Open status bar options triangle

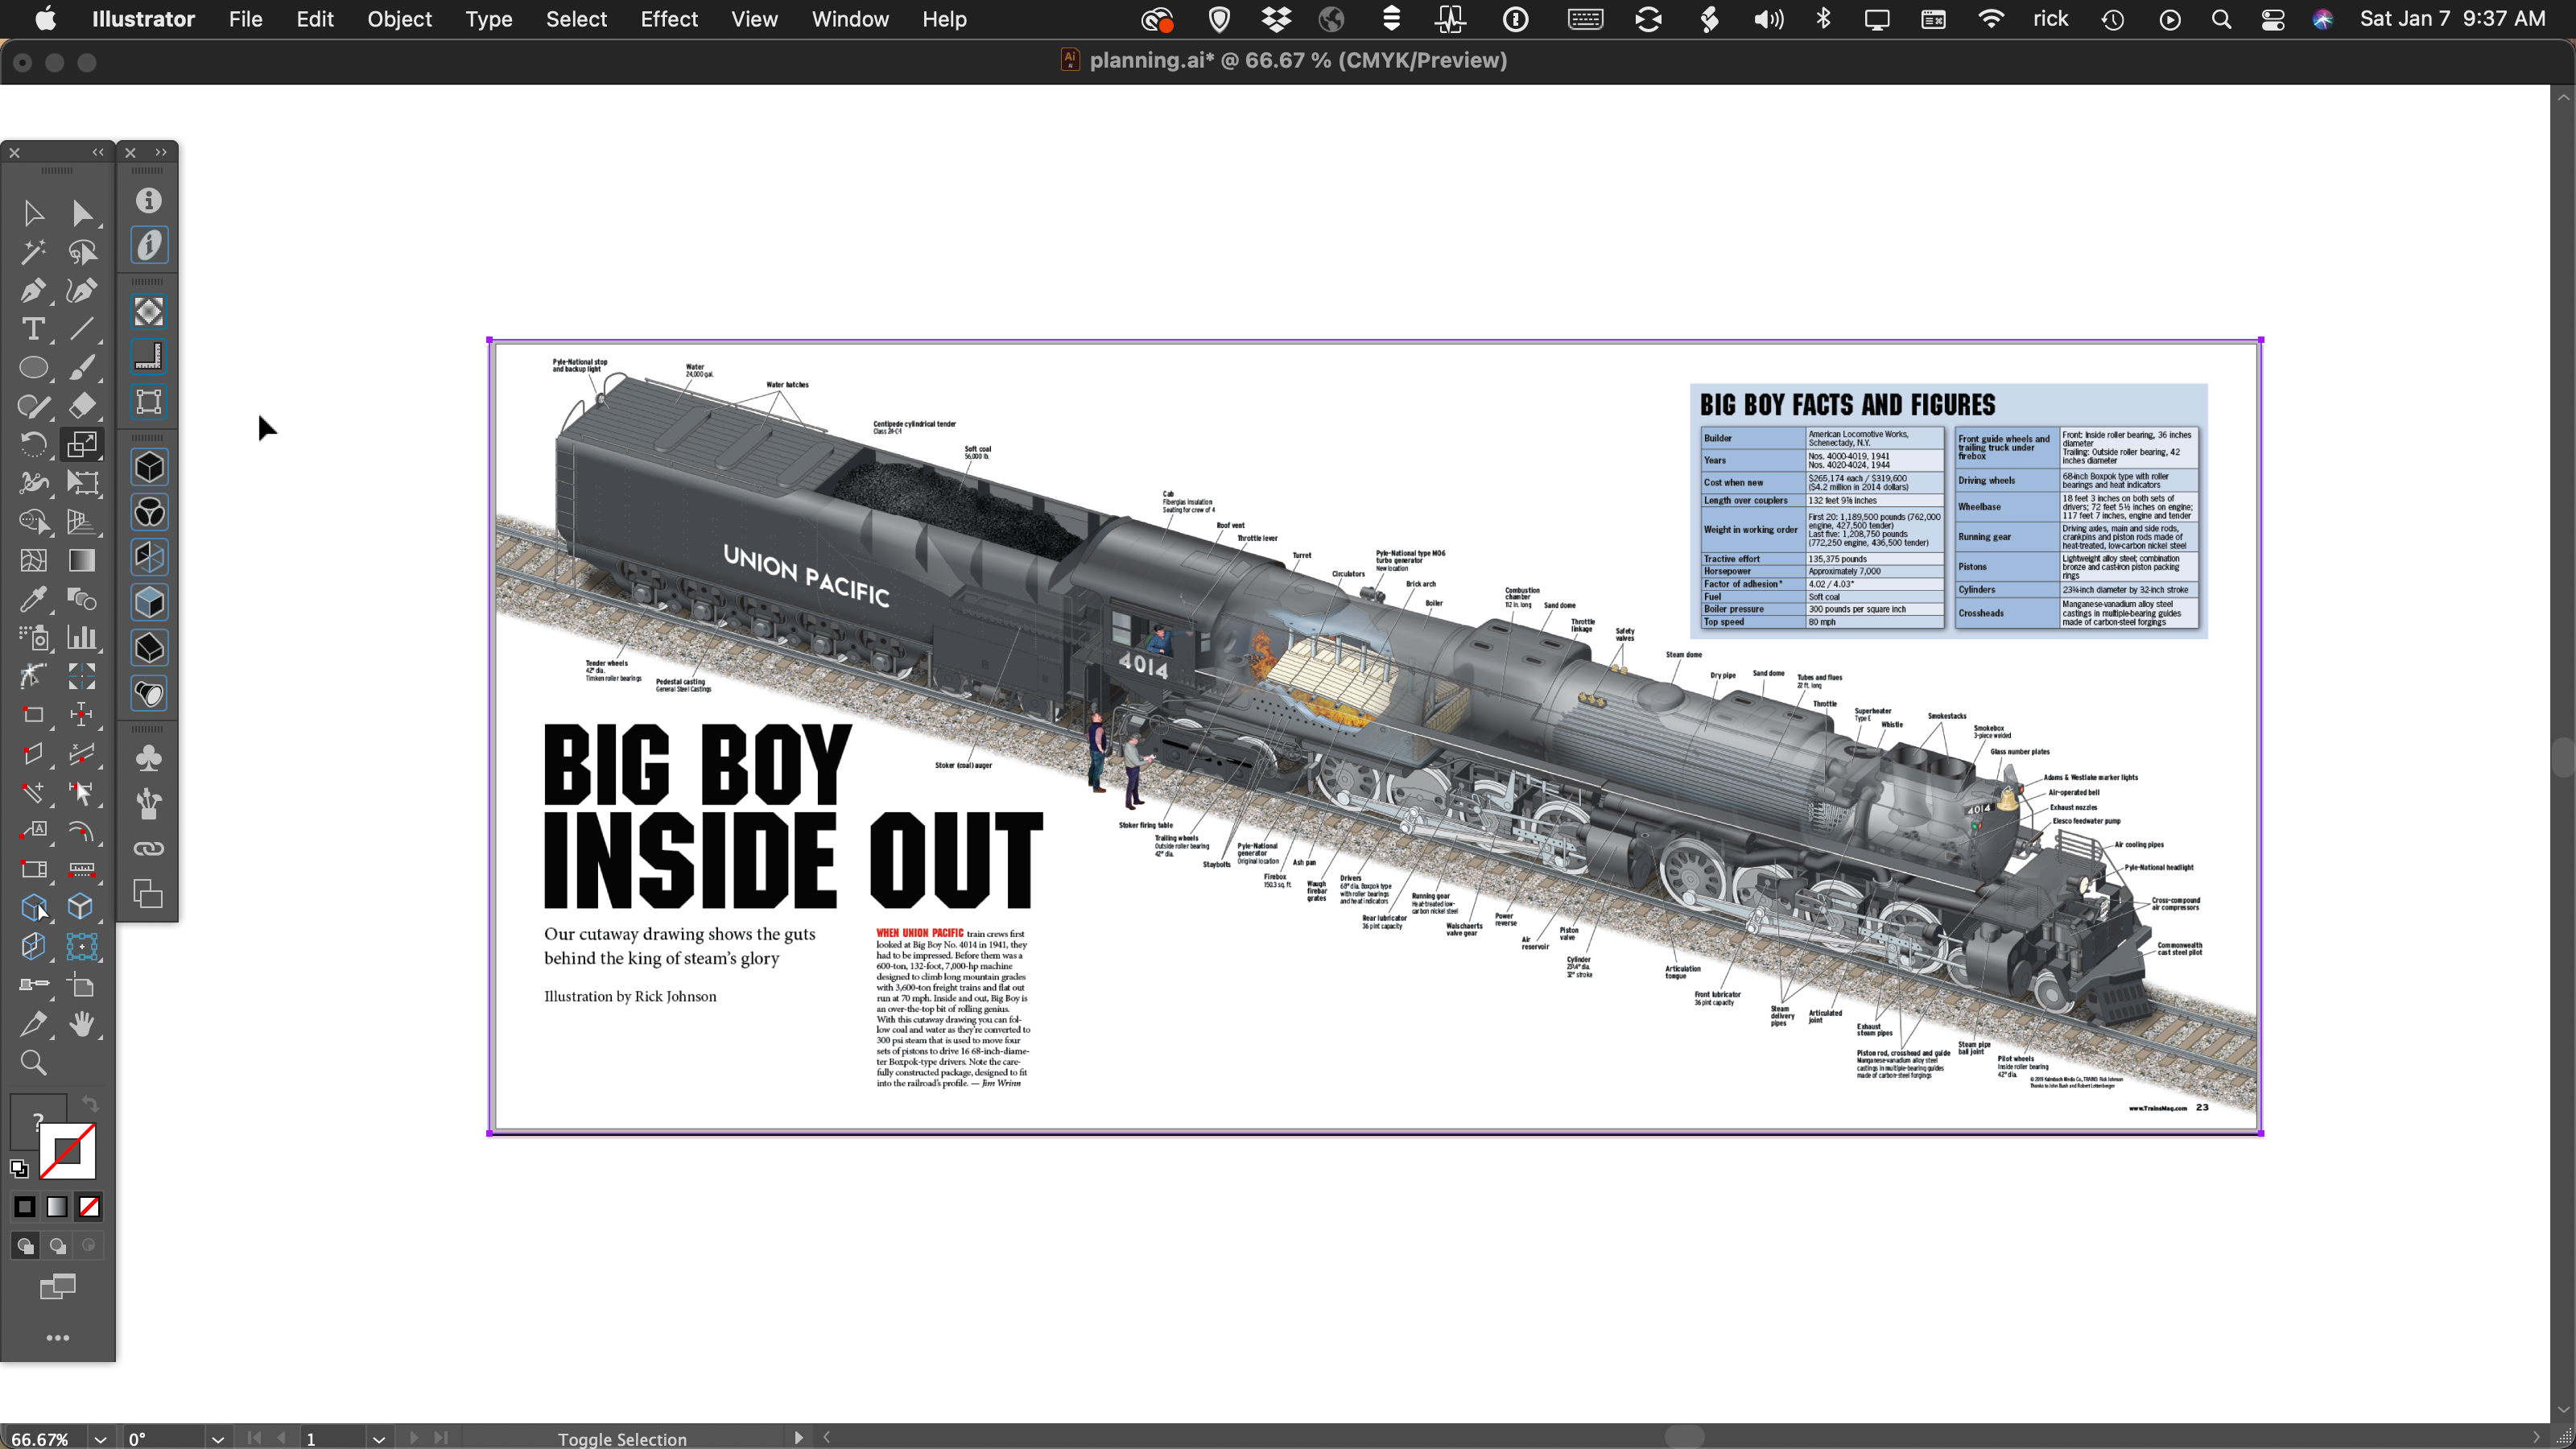click(798, 1438)
